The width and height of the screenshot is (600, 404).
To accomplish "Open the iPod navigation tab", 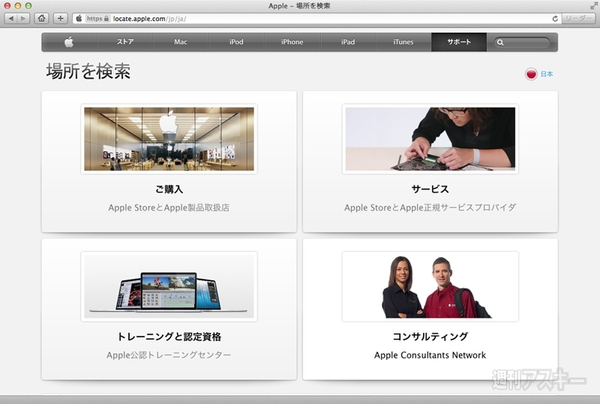I will coord(236,42).
